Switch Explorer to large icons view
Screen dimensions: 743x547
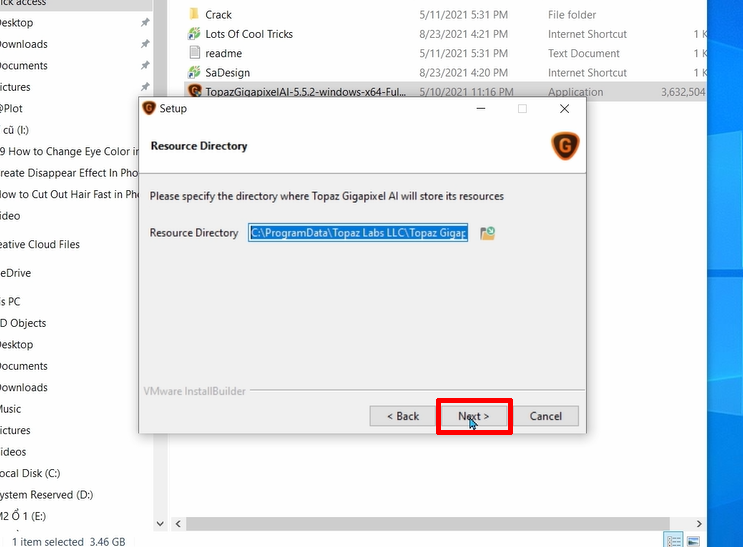click(x=693, y=541)
